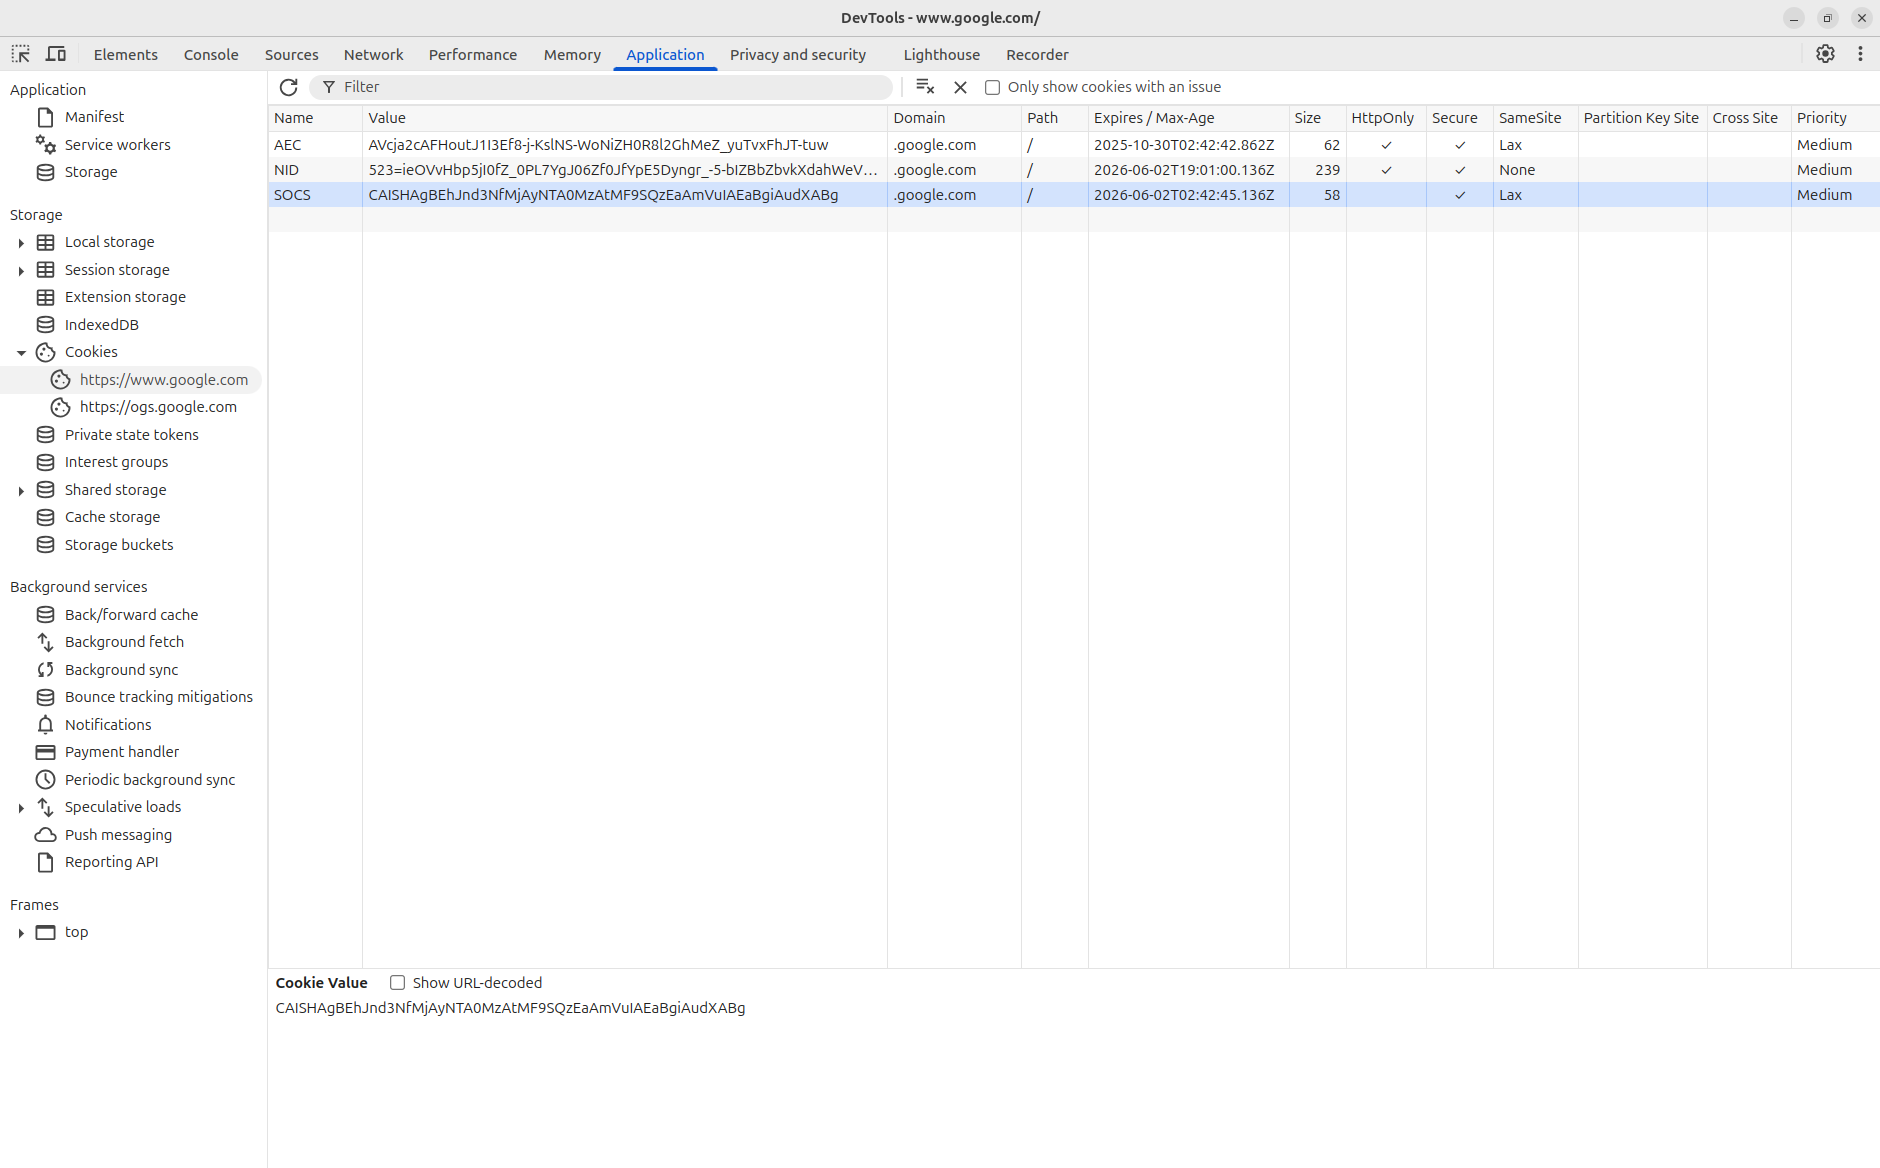Sort cookies by Expires / Max-Age column
Image resolution: width=1880 pixels, height=1168 pixels.
1154,118
